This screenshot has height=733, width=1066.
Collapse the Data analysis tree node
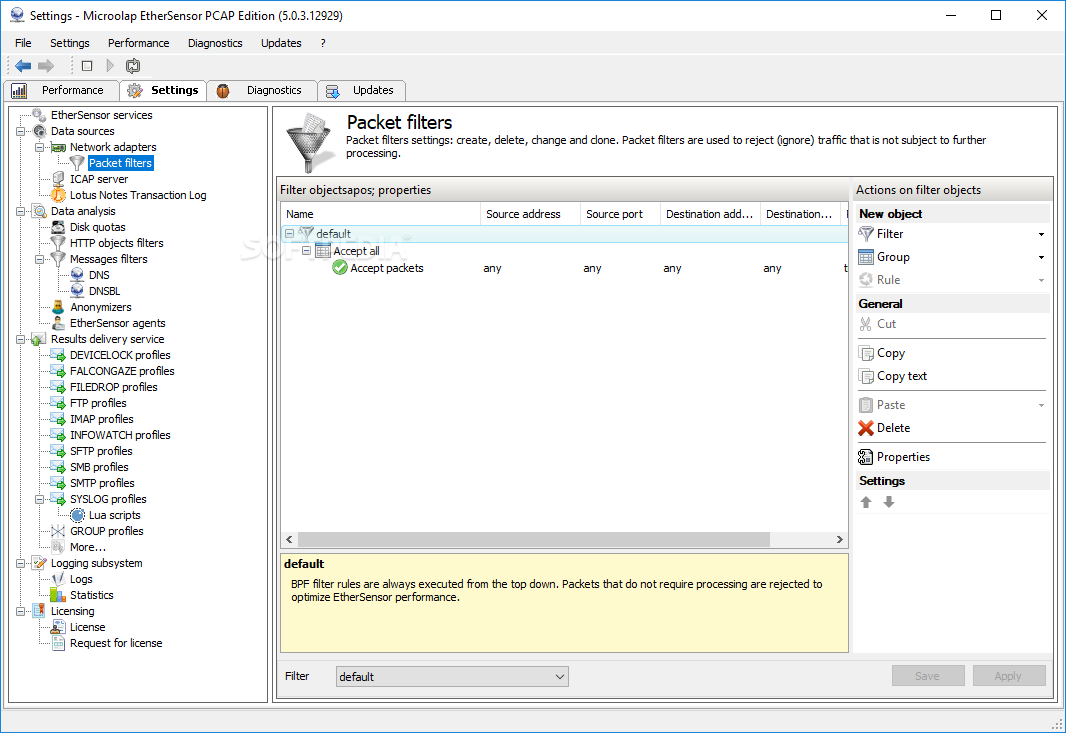click(20, 211)
